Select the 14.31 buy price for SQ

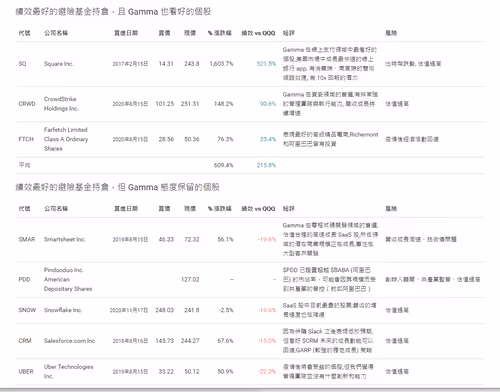tap(166, 64)
